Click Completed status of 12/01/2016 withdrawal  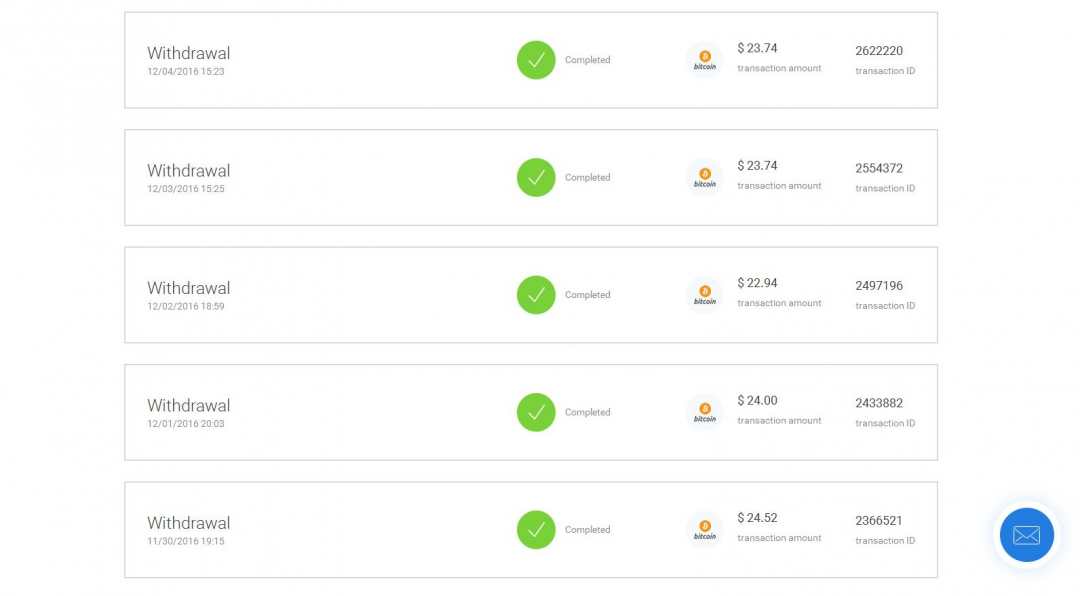588,412
